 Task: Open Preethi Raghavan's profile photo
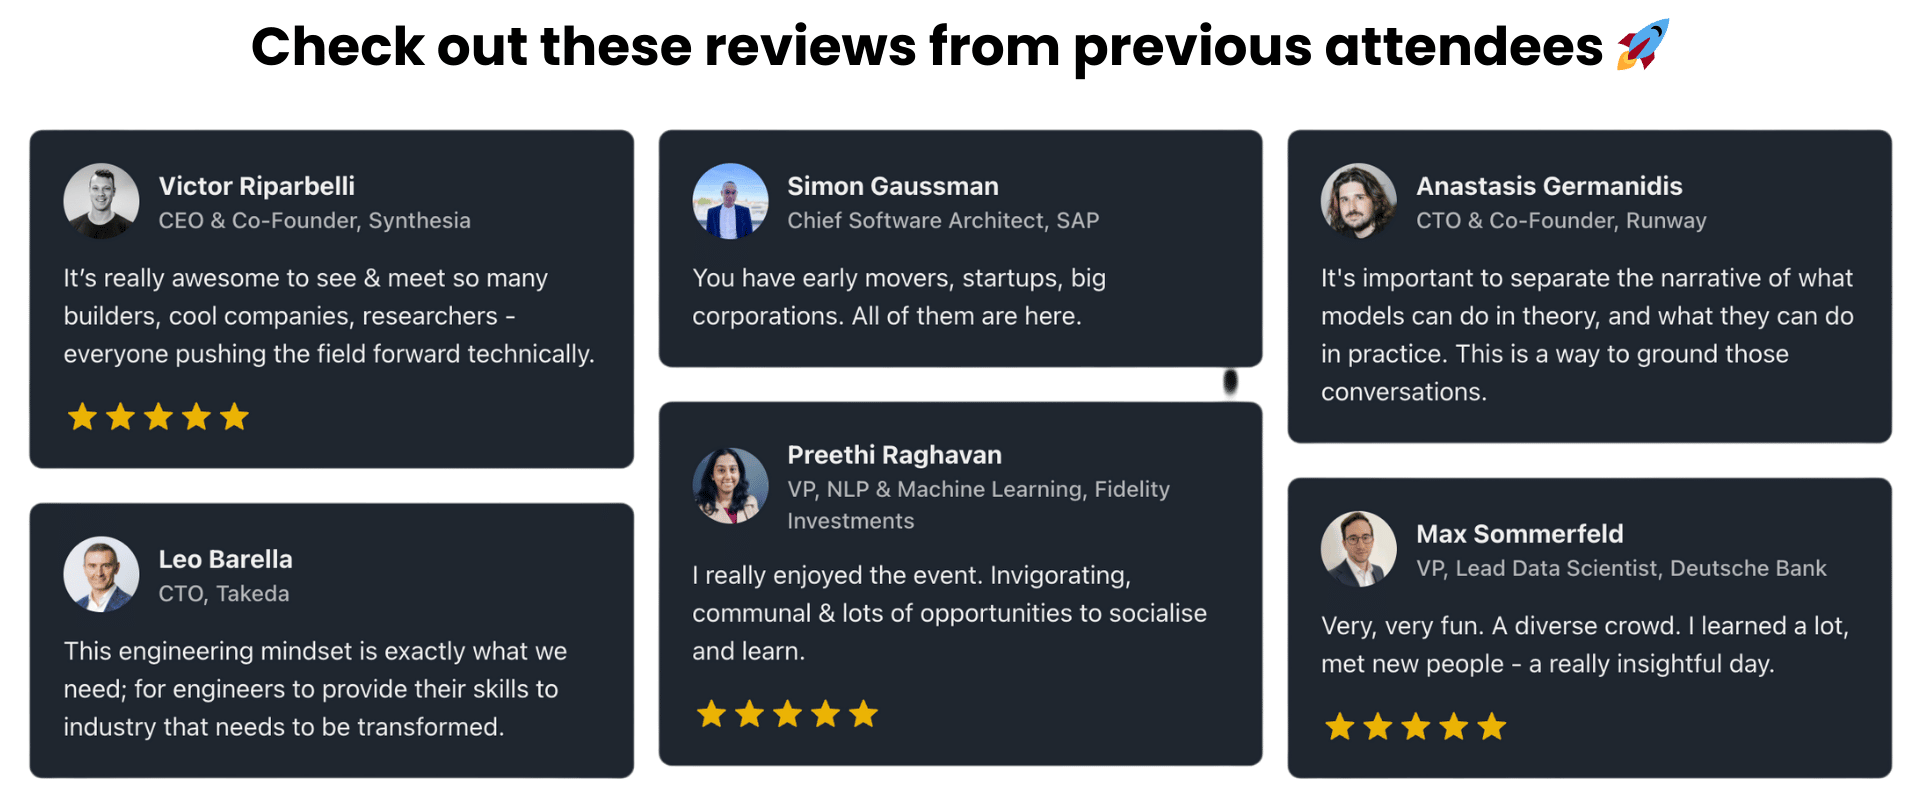tap(730, 486)
